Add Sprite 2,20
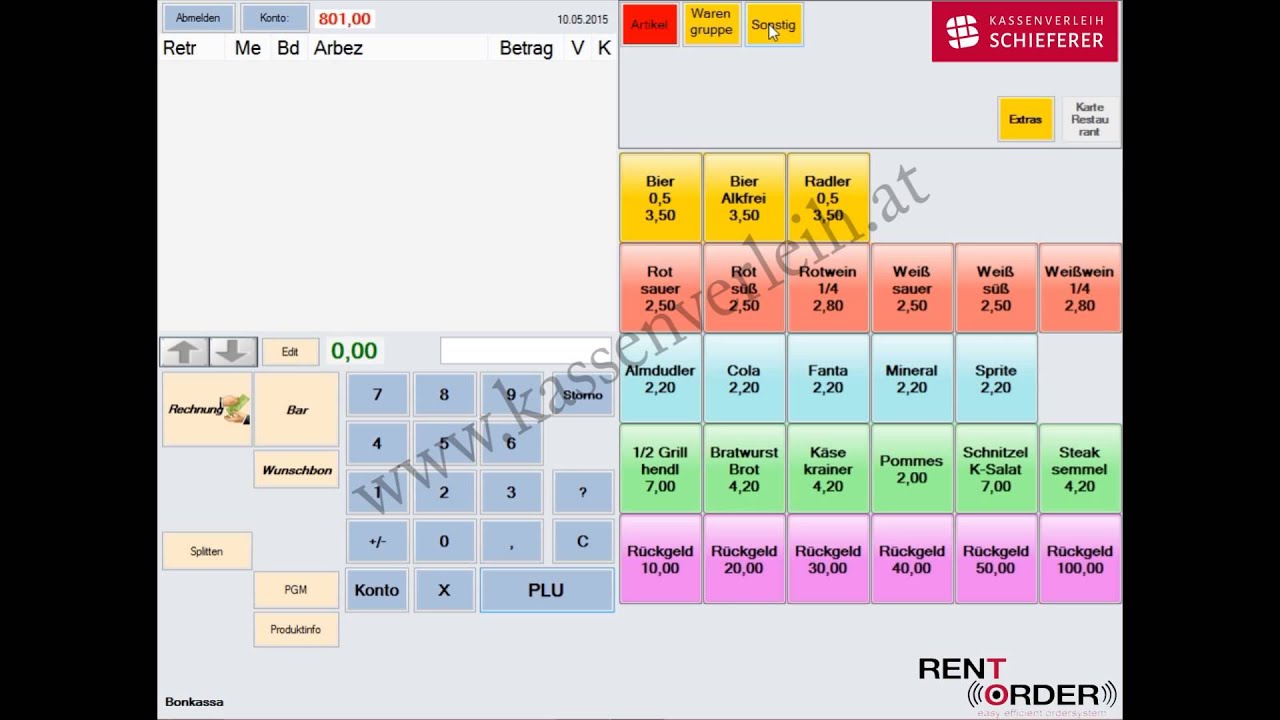Viewport: 1280px width, 720px height. click(996, 378)
